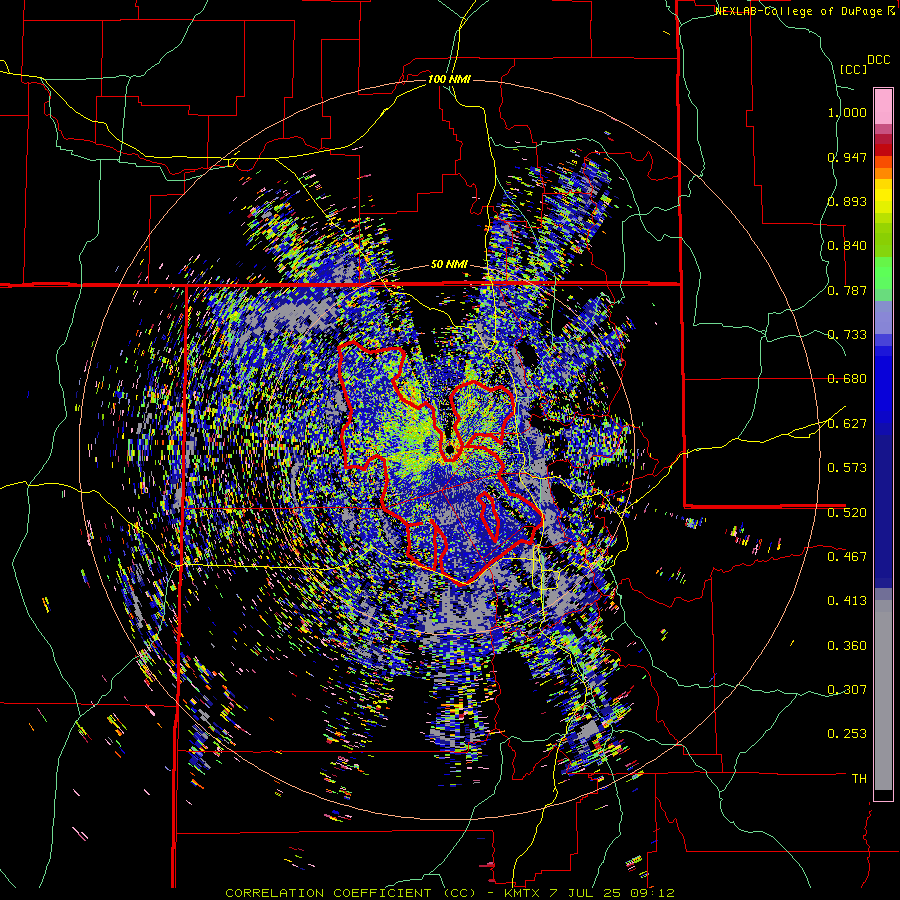This screenshot has height=900, width=900.
Task: Click the KMTX station identifier
Action: tap(524, 893)
